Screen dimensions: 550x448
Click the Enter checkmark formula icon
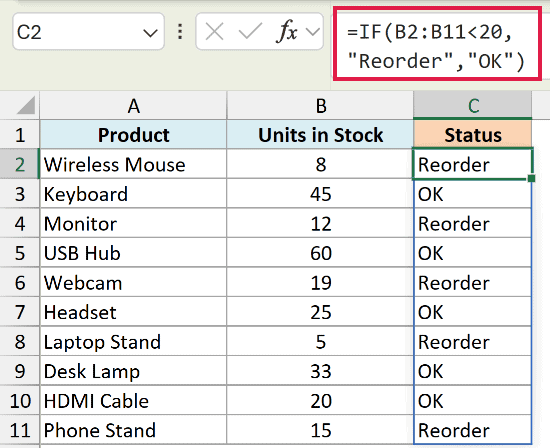point(250,32)
